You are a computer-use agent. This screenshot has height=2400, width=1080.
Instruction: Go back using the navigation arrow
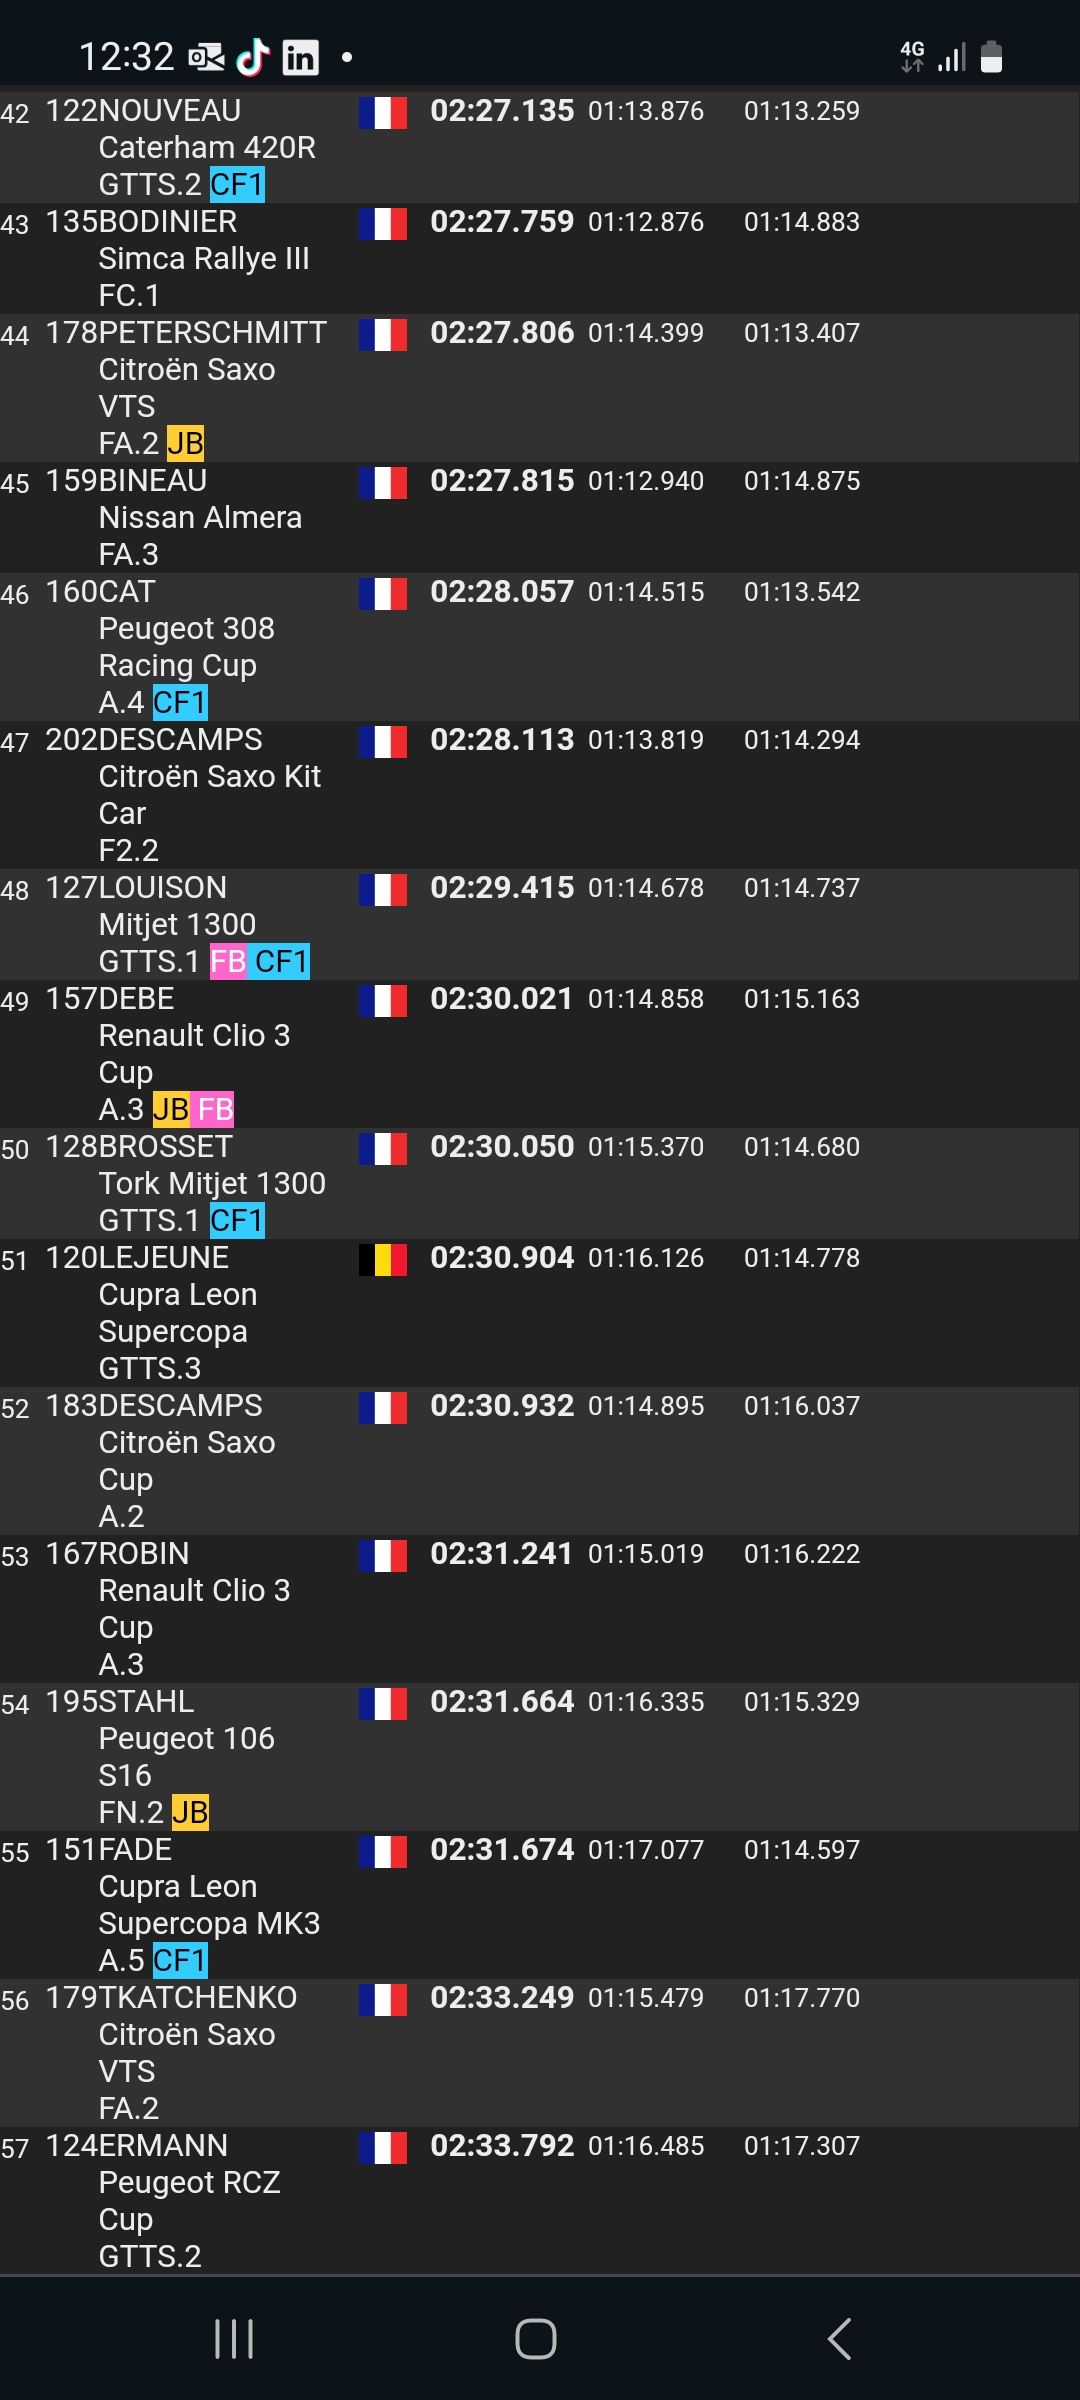tap(840, 2339)
